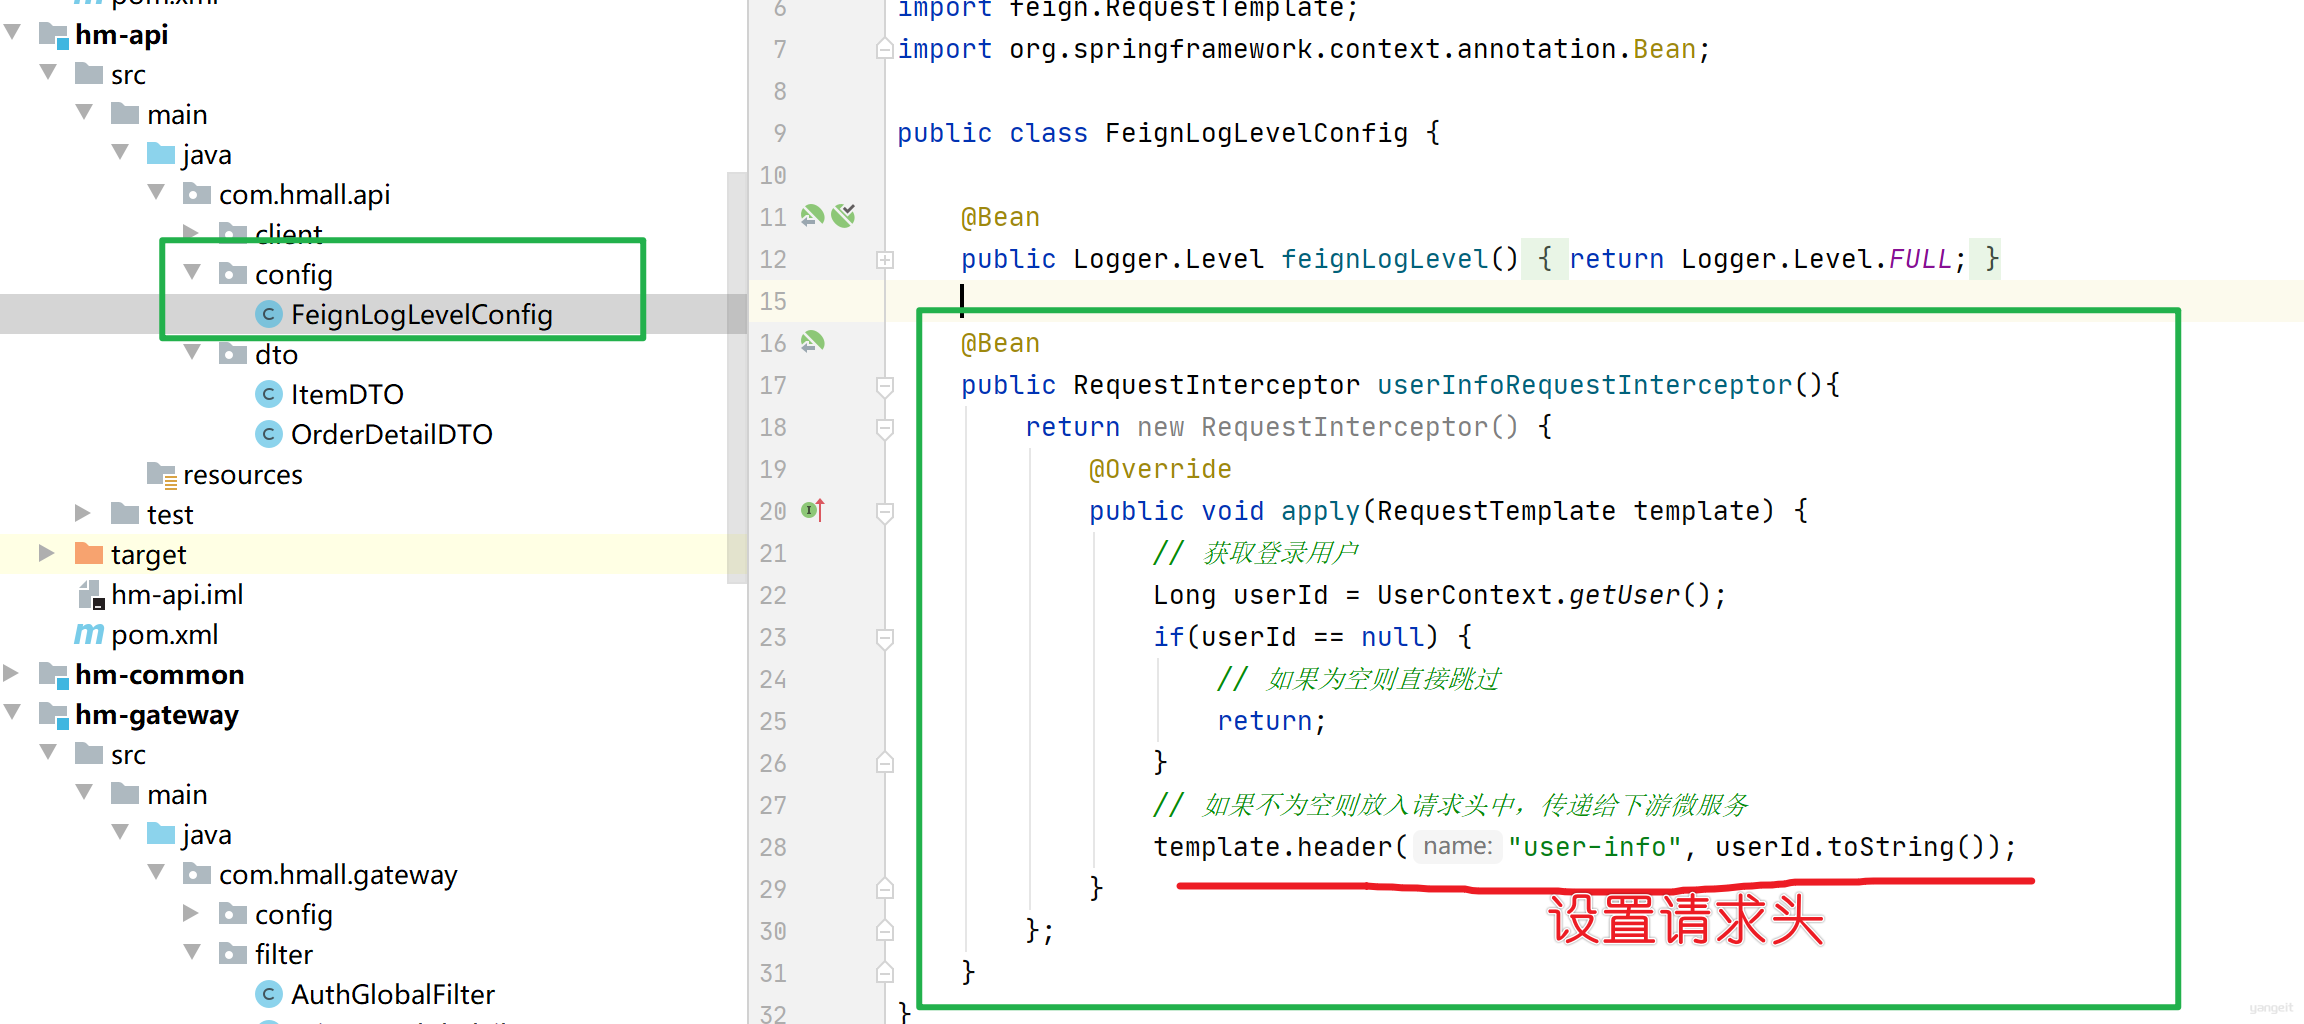Image resolution: width=2304 pixels, height=1024 pixels.
Task: Click the name: parameter hint on line 28
Action: (x=1457, y=847)
